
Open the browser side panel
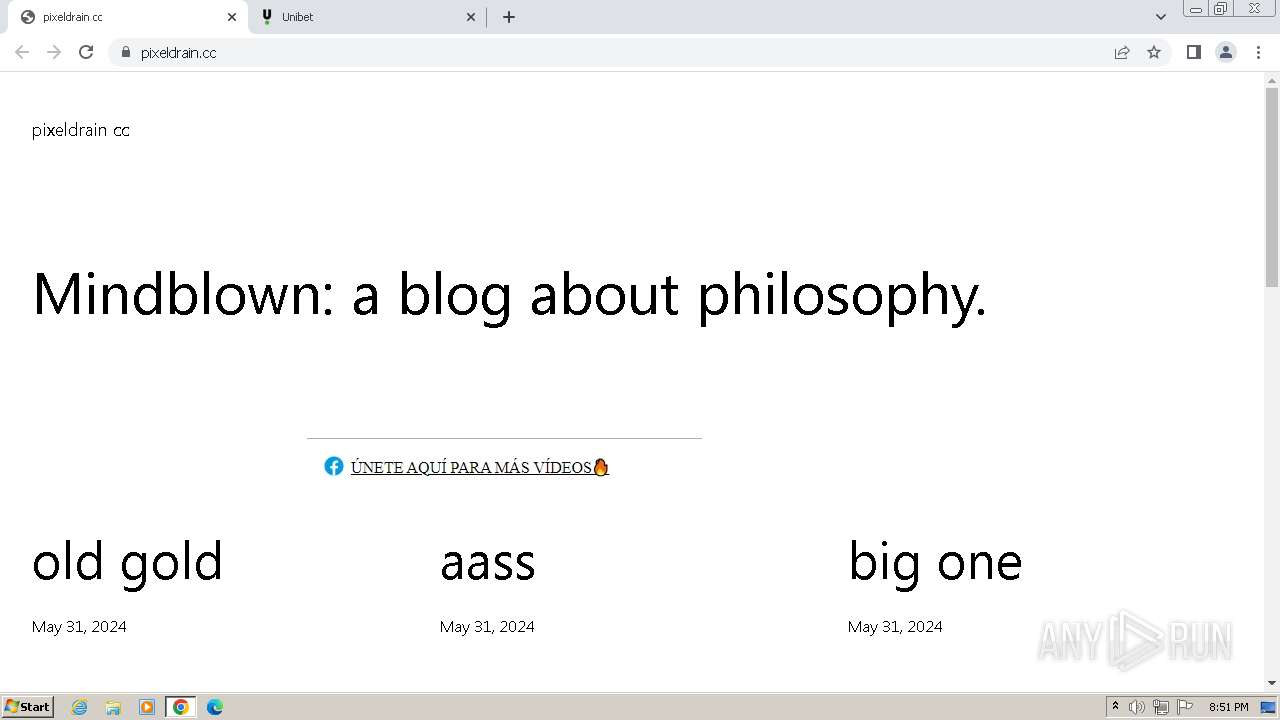[1193, 52]
